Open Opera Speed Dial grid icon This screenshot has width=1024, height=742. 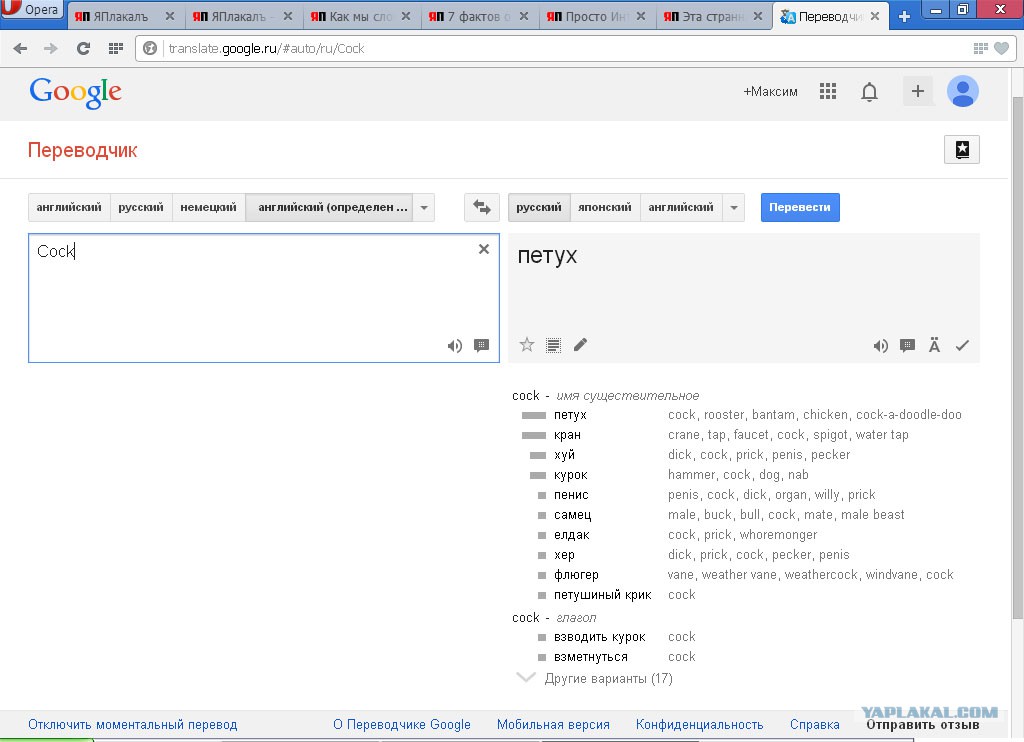coord(116,48)
